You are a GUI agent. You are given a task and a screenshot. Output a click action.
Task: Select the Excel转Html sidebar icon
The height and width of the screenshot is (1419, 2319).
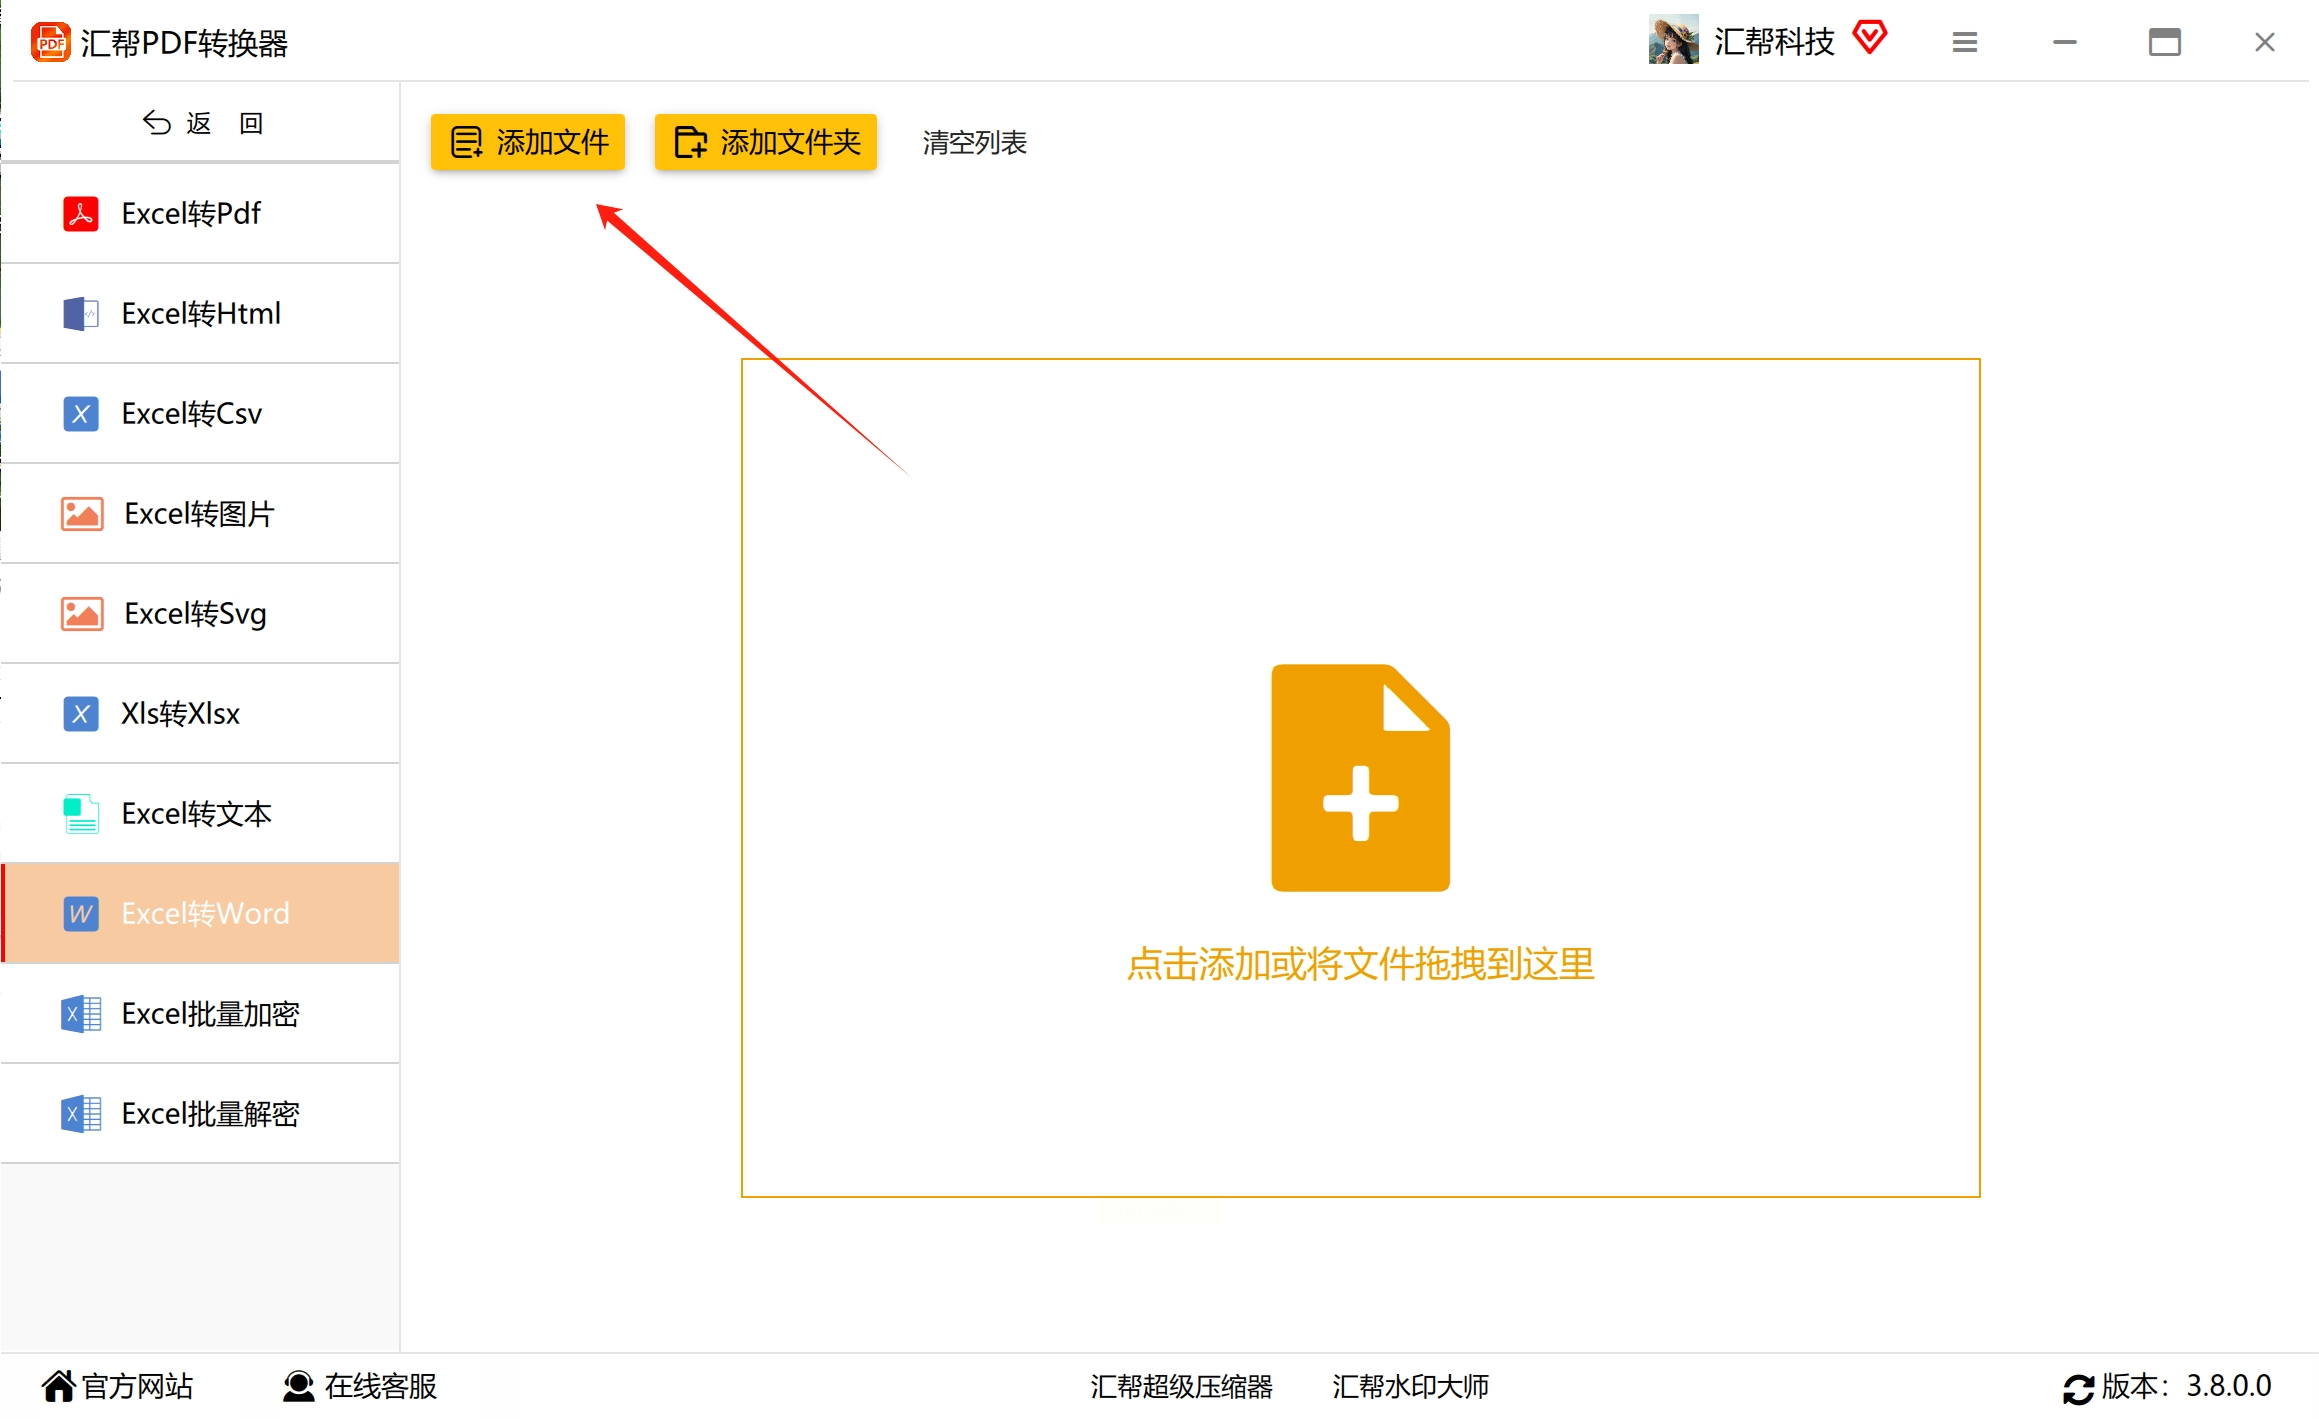tap(81, 314)
